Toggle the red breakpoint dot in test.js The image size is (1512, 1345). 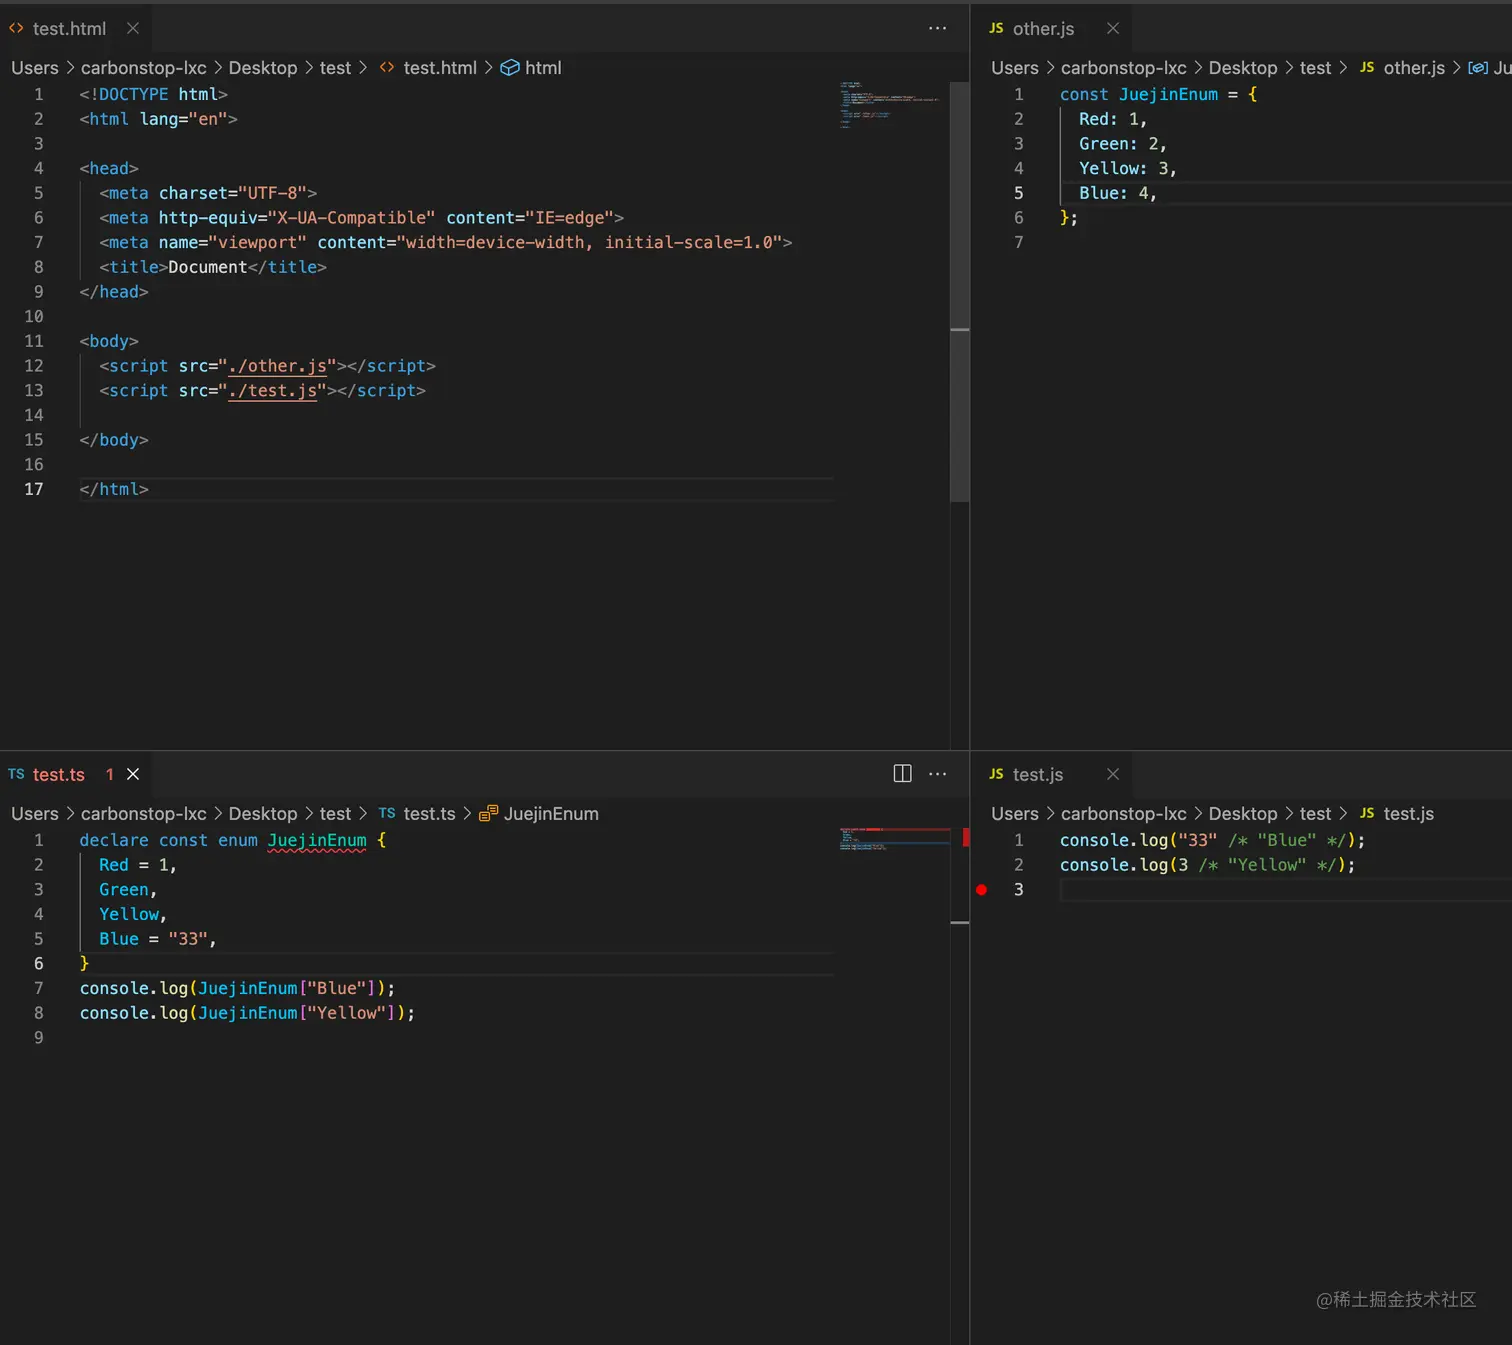click(982, 890)
